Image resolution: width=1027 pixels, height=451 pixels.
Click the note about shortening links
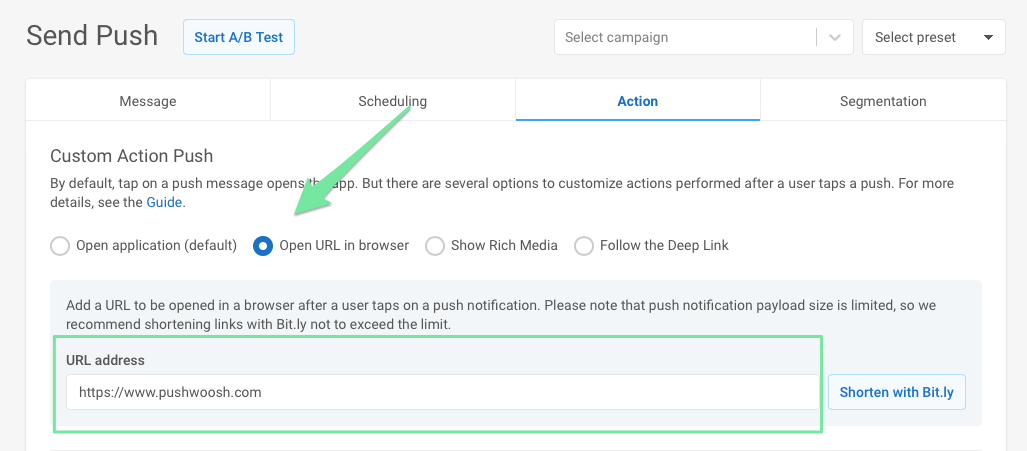pyautogui.click(x=500, y=315)
